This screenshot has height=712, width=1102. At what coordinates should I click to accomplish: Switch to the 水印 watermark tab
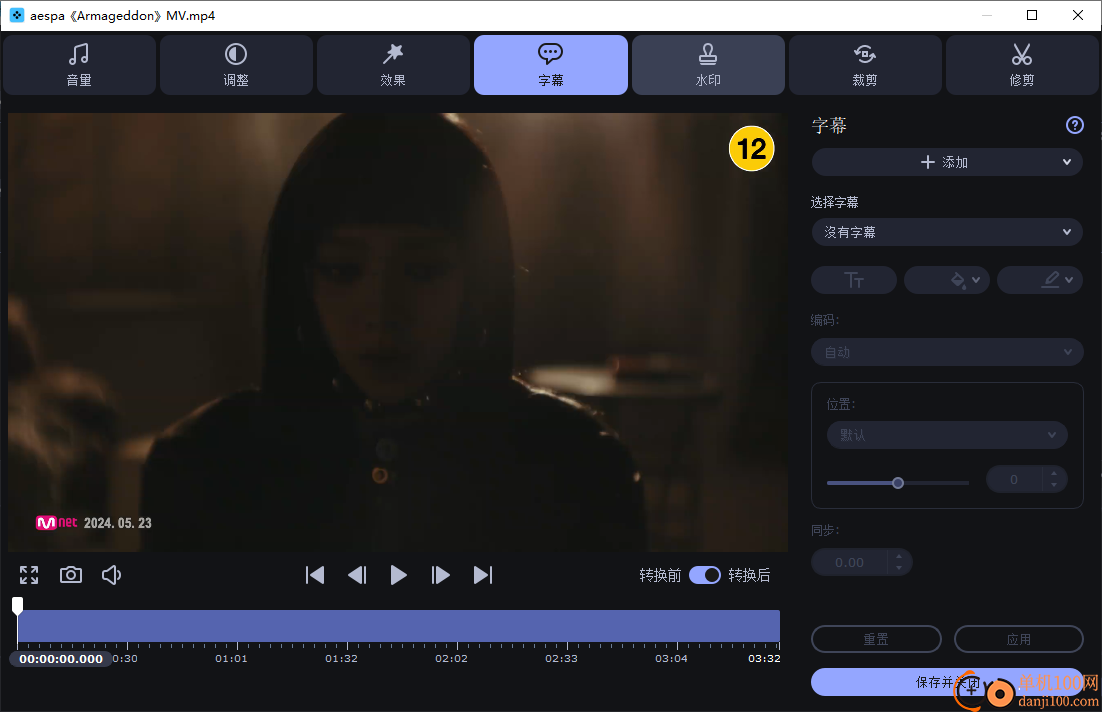click(708, 65)
